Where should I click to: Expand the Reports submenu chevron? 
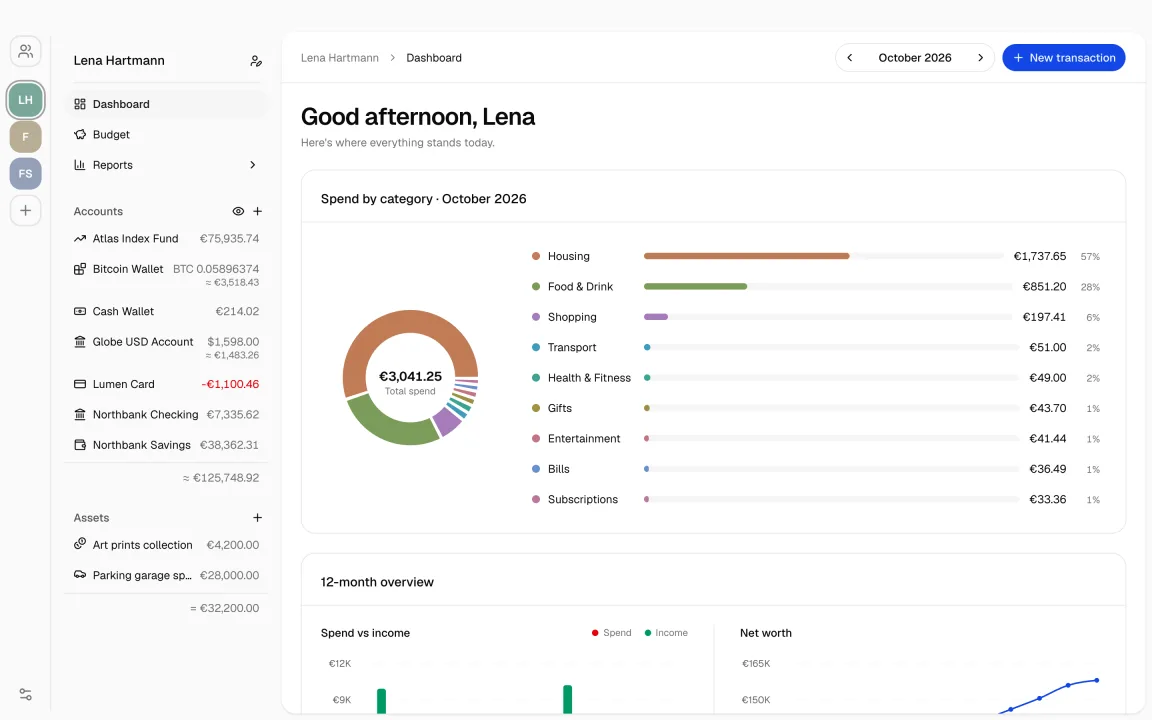pyautogui.click(x=253, y=165)
